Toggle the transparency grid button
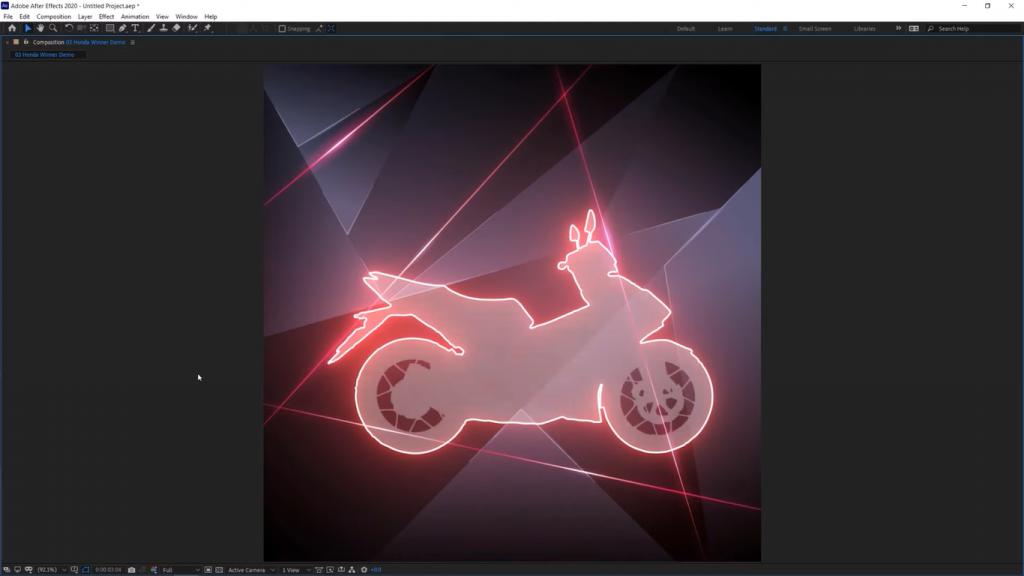 coord(219,570)
